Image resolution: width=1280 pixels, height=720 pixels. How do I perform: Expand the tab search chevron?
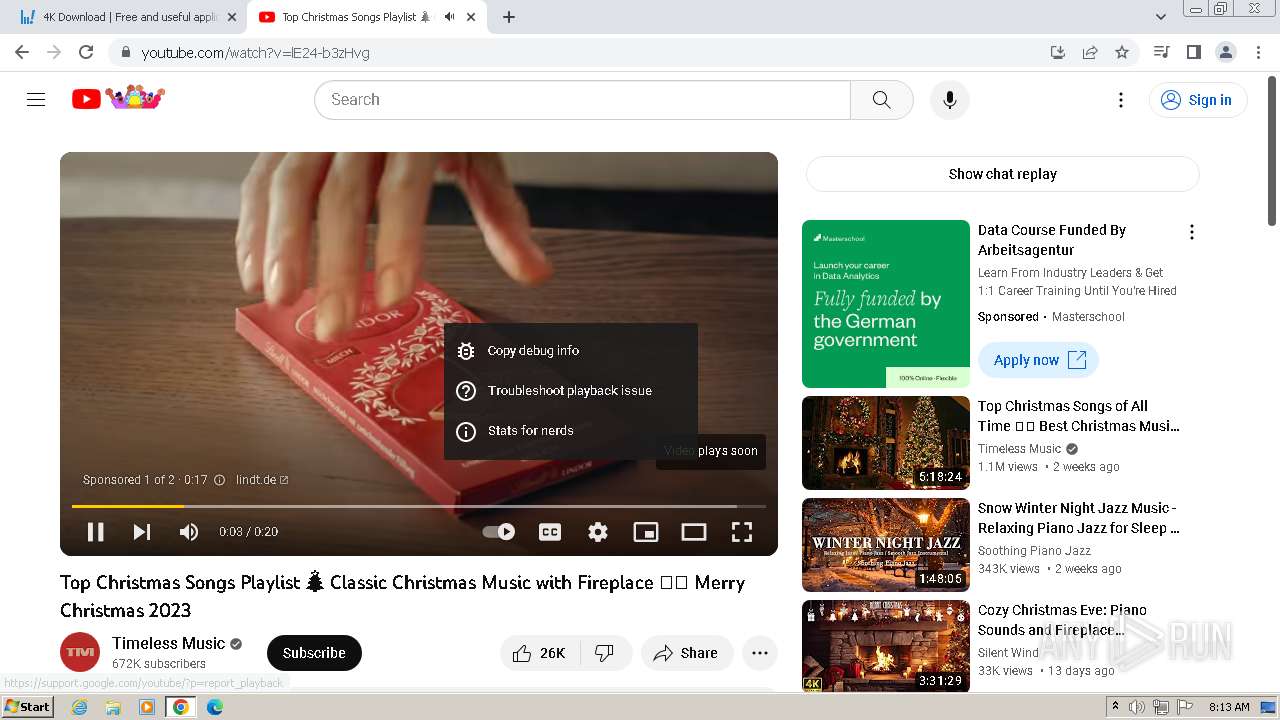coord(1161,17)
